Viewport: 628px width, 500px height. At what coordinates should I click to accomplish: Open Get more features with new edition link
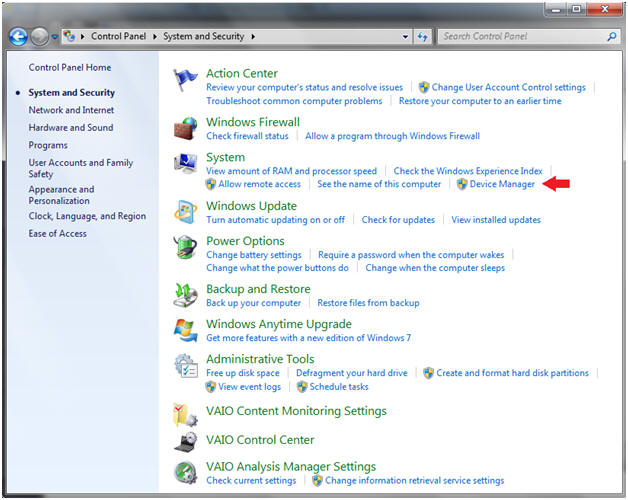pos(308,338)
